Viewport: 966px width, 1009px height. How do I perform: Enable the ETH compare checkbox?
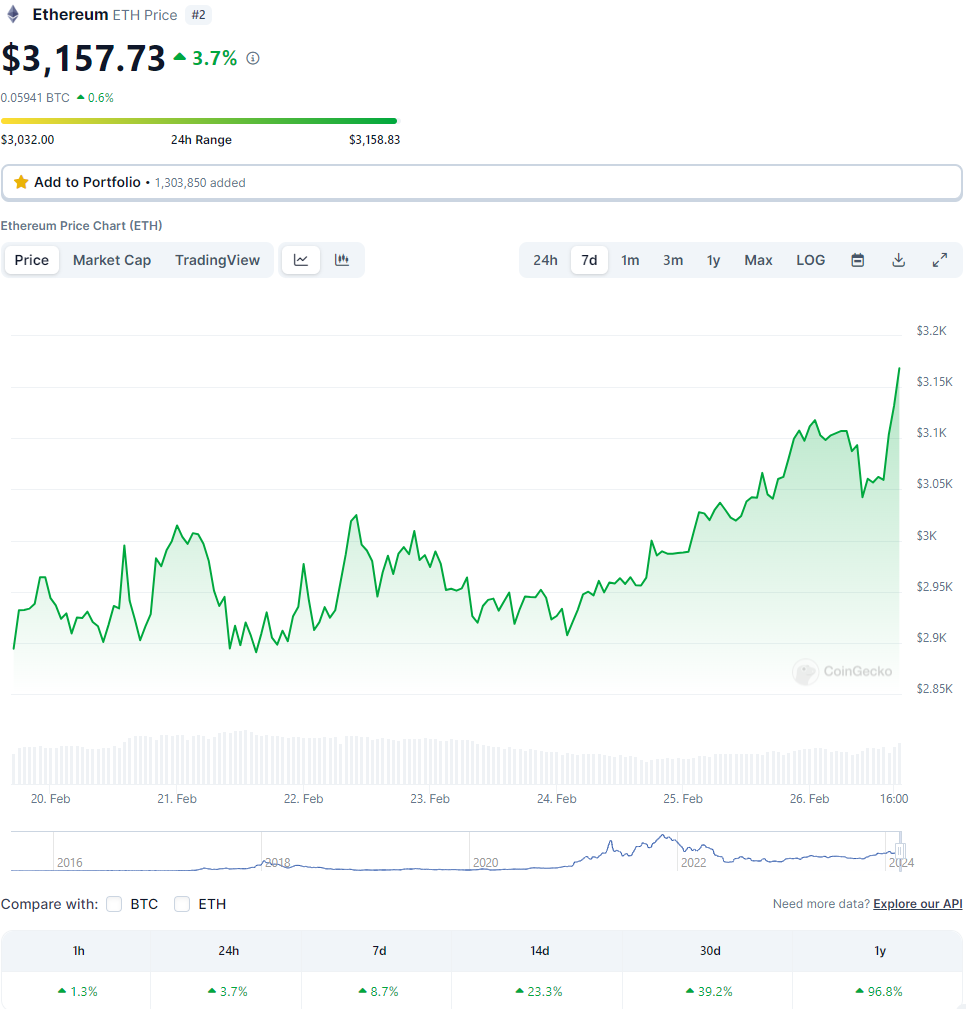coord(182,904)
